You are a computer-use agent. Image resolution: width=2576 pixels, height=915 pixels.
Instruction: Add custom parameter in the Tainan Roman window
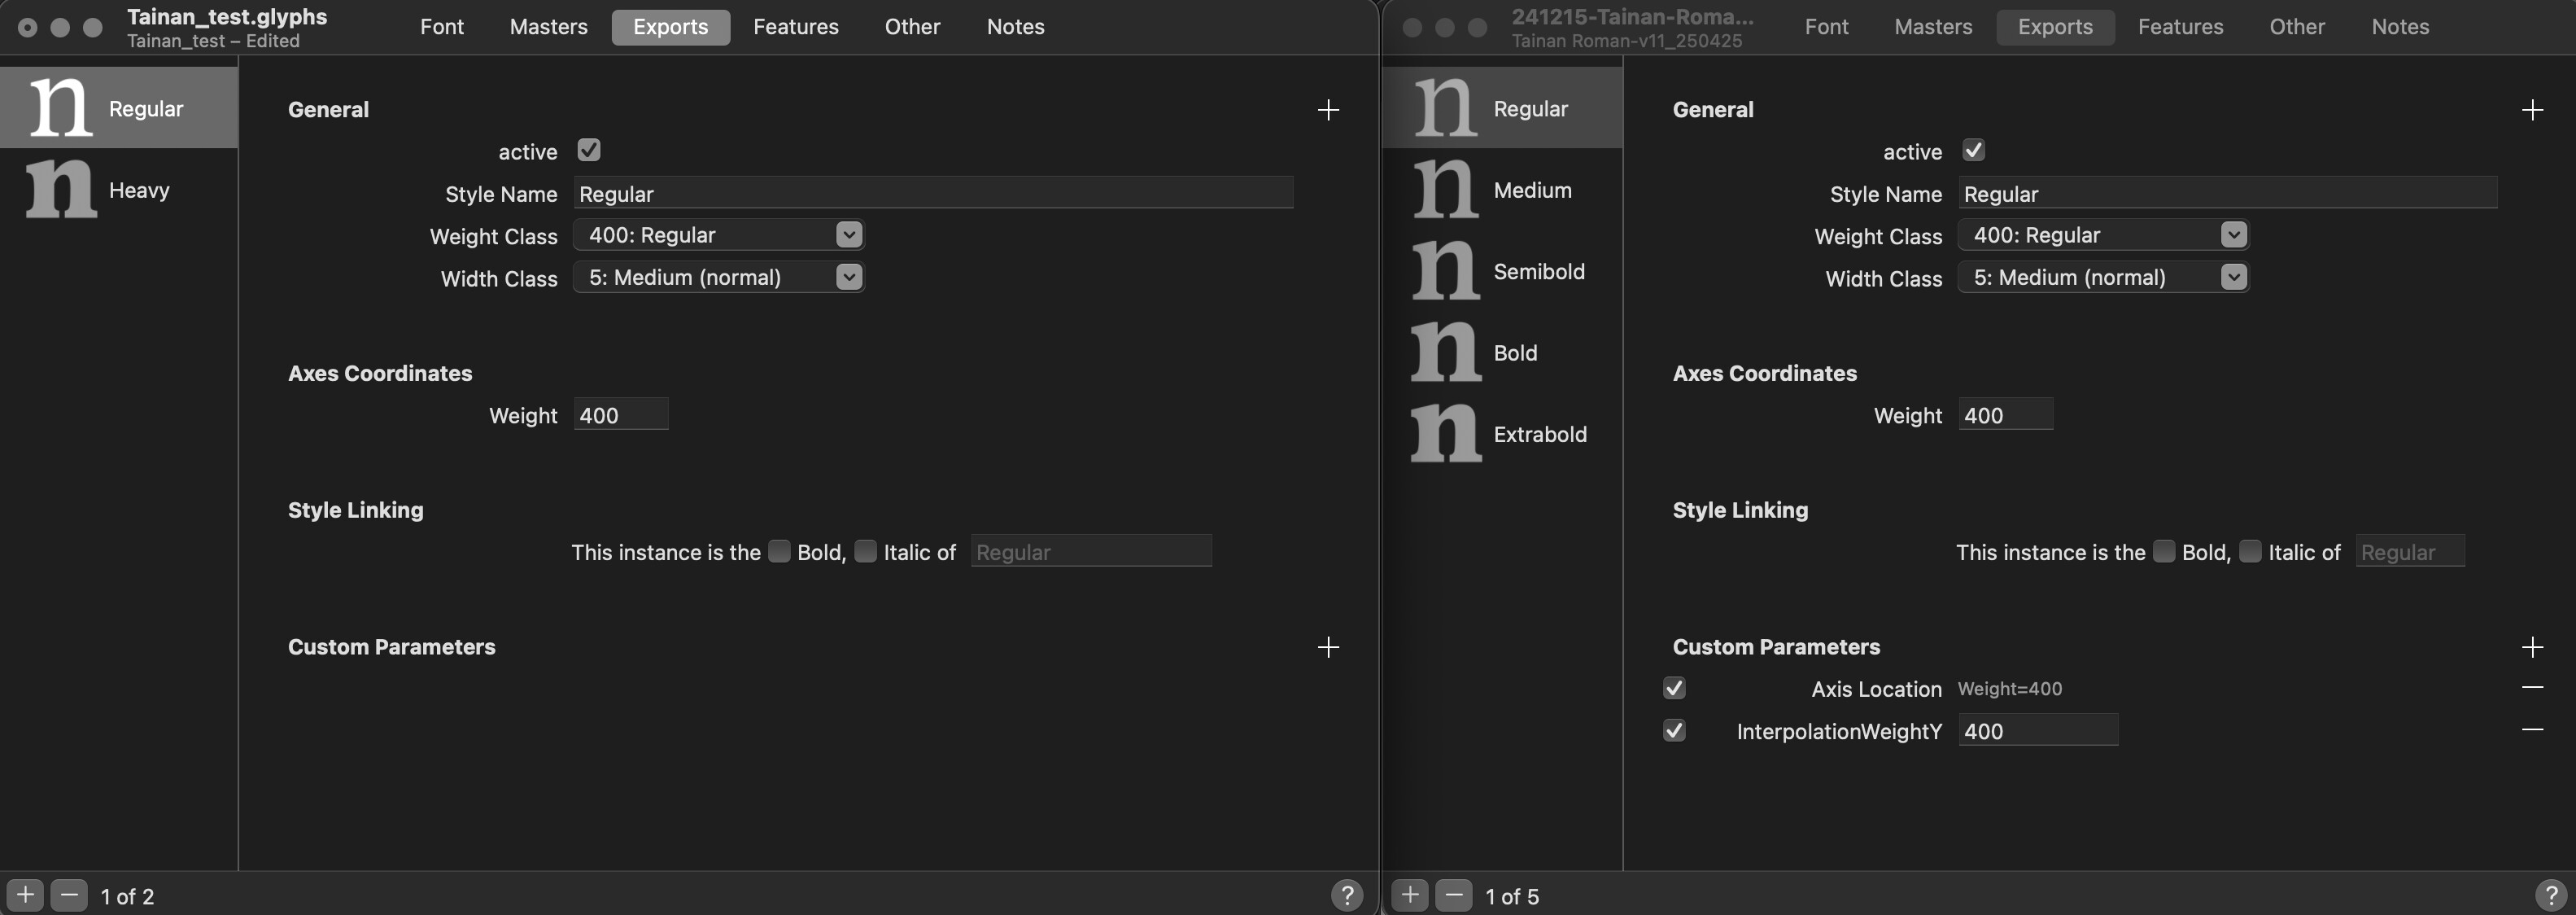[x=2532, y=647]
